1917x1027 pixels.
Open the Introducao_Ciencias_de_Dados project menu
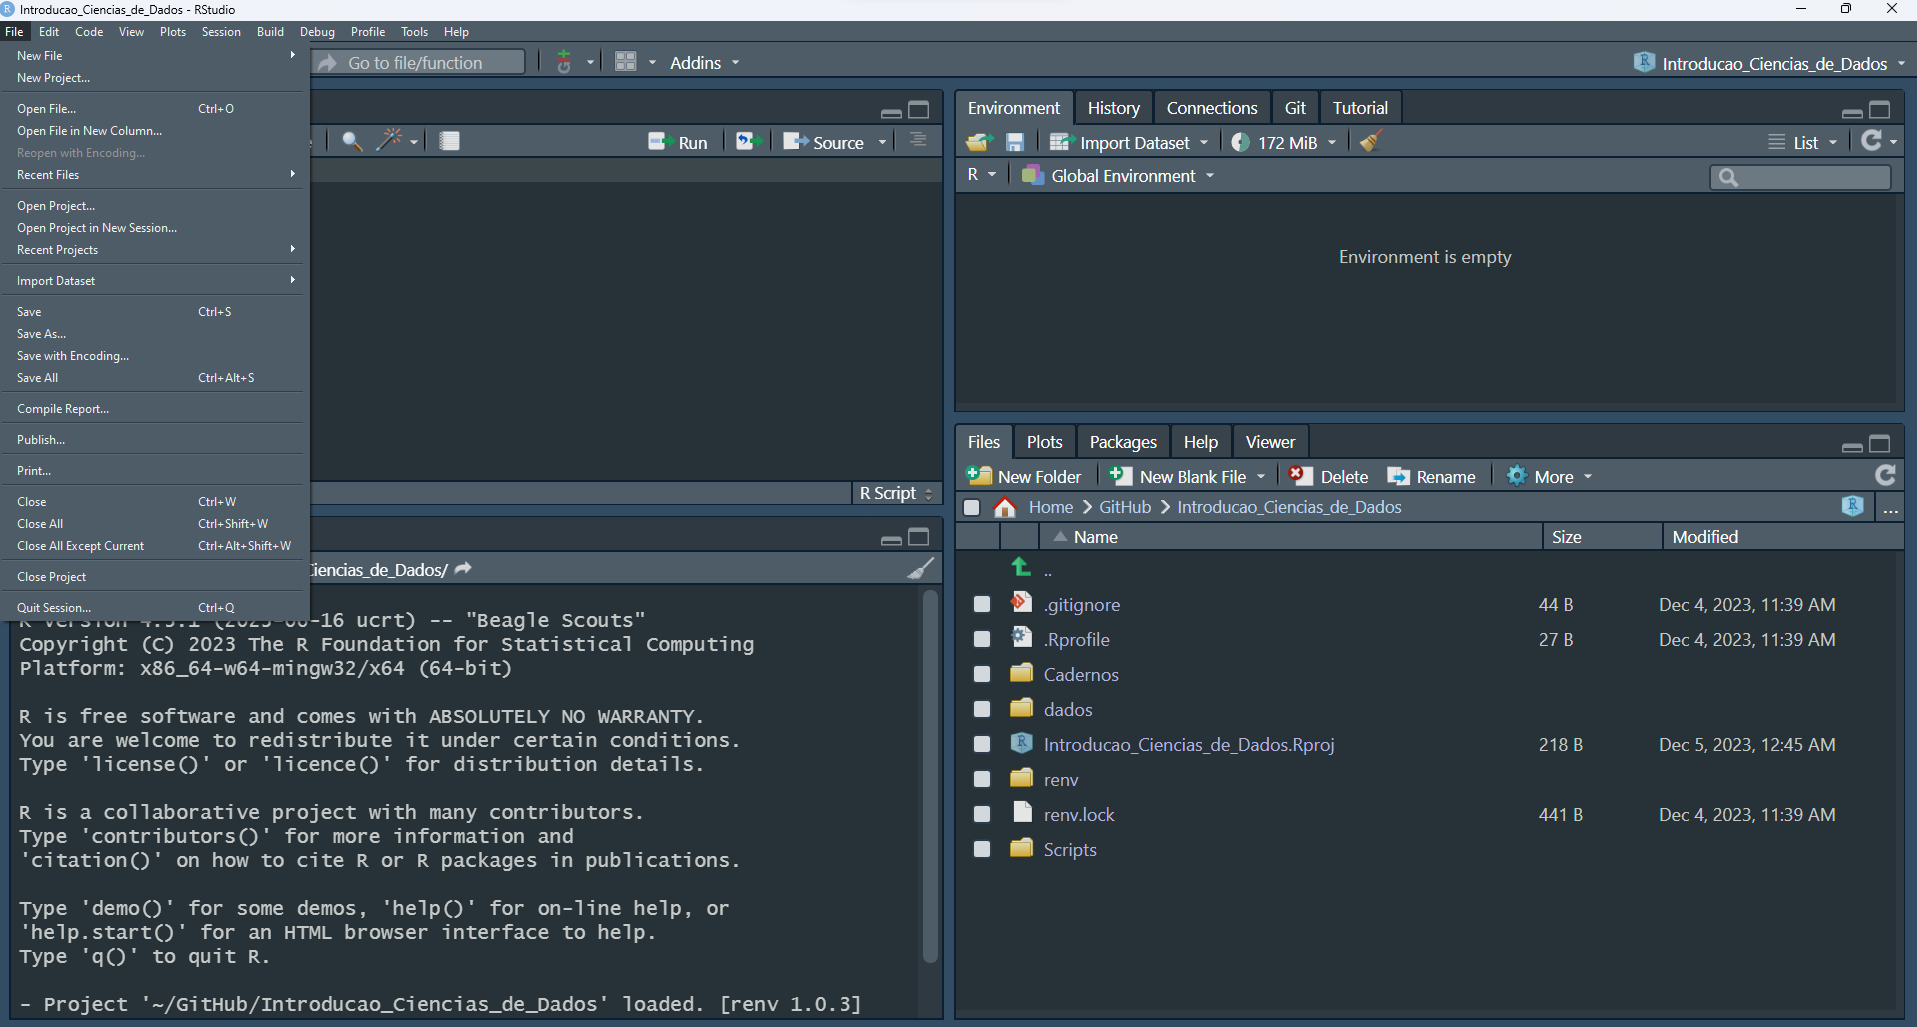click(x=1770, y=63)
